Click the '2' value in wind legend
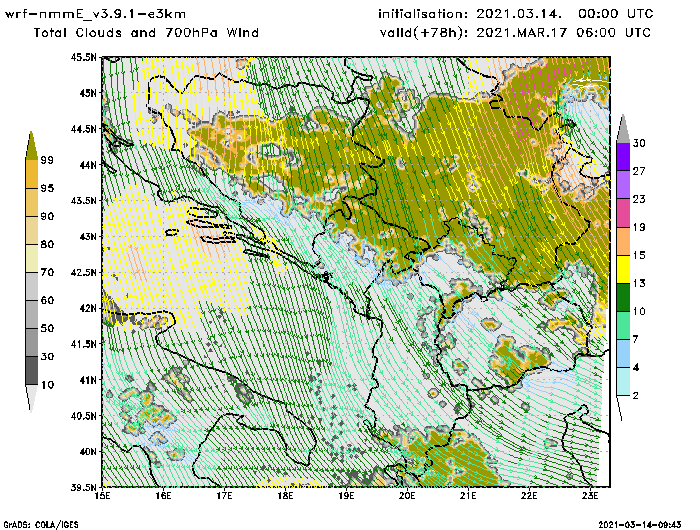 coord(636,396)
